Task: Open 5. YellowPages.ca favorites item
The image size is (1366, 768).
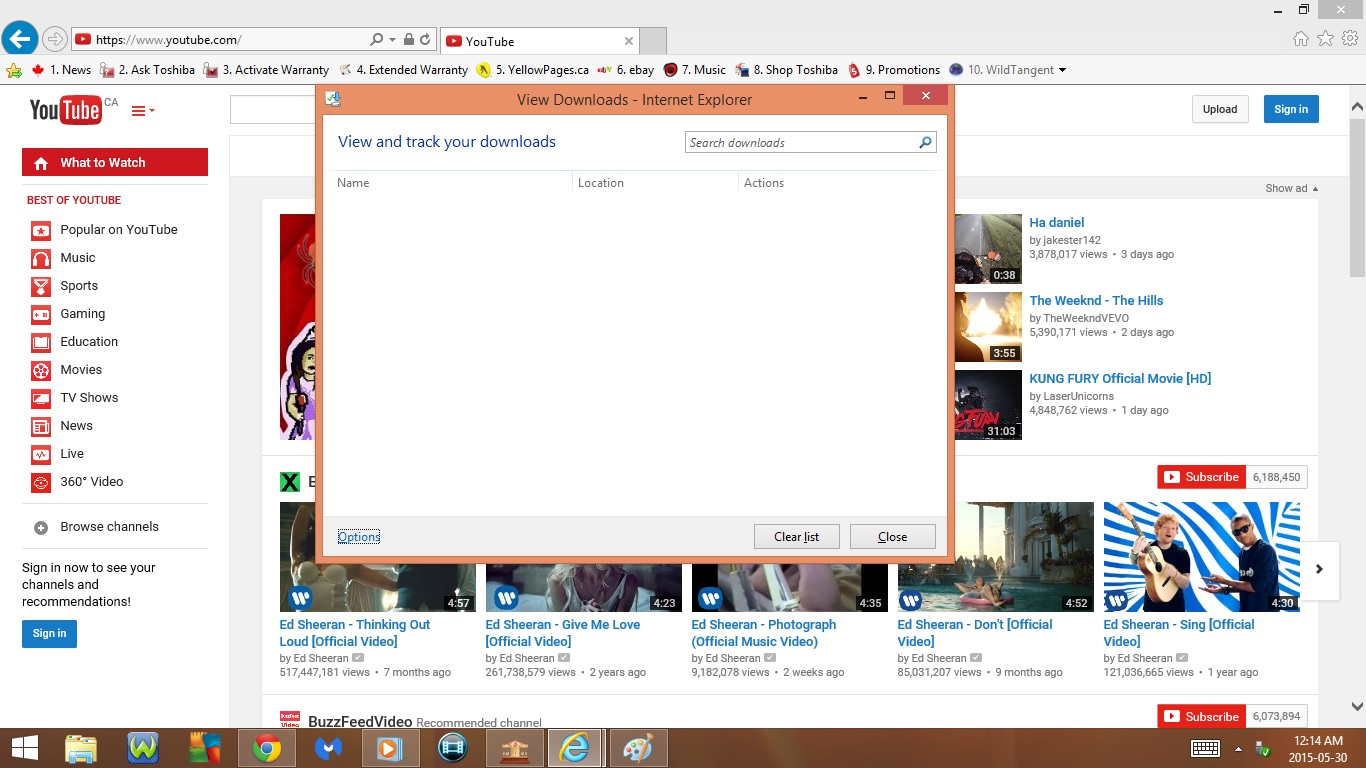Action: tap(533, 70)
